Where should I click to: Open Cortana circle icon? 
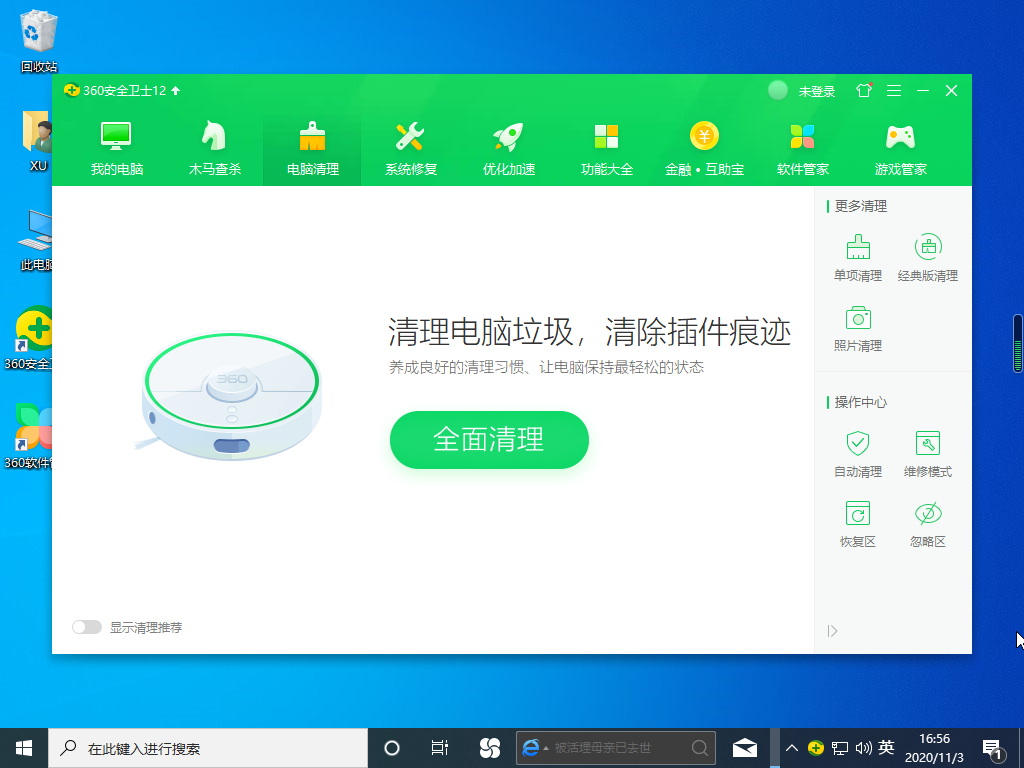coord(391,748)
